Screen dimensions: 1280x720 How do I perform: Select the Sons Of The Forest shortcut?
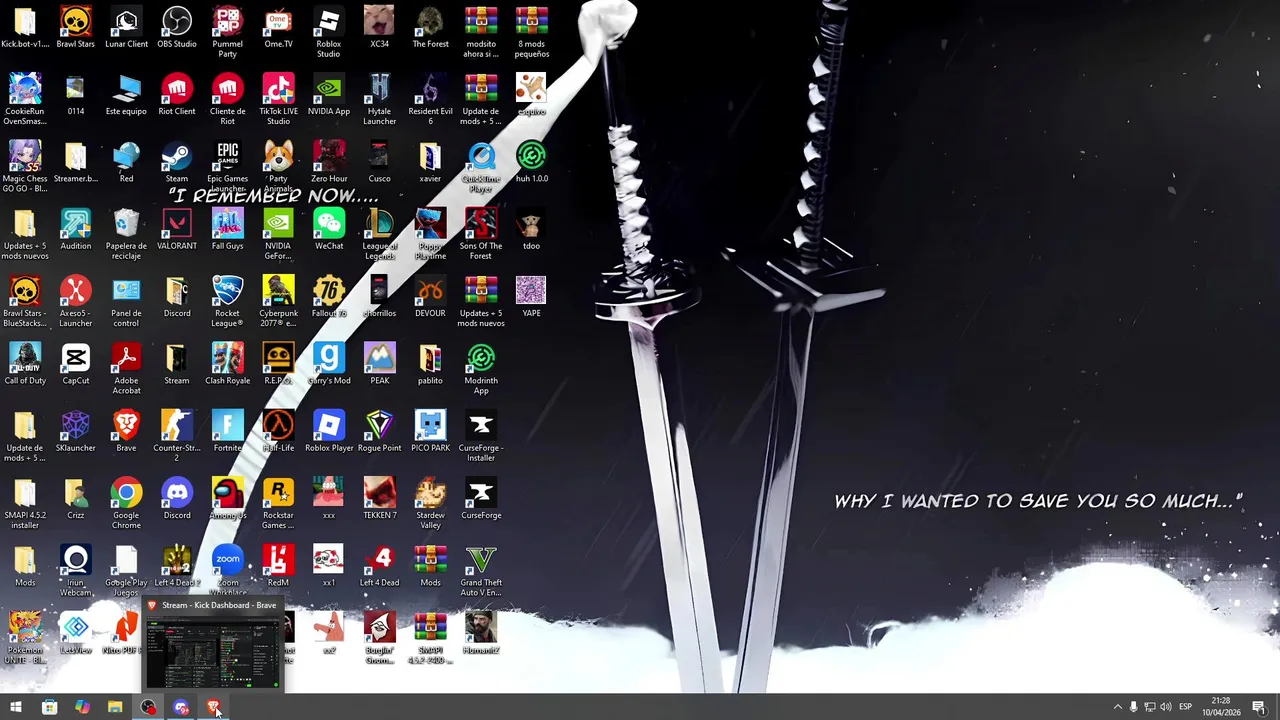(481, 233)
